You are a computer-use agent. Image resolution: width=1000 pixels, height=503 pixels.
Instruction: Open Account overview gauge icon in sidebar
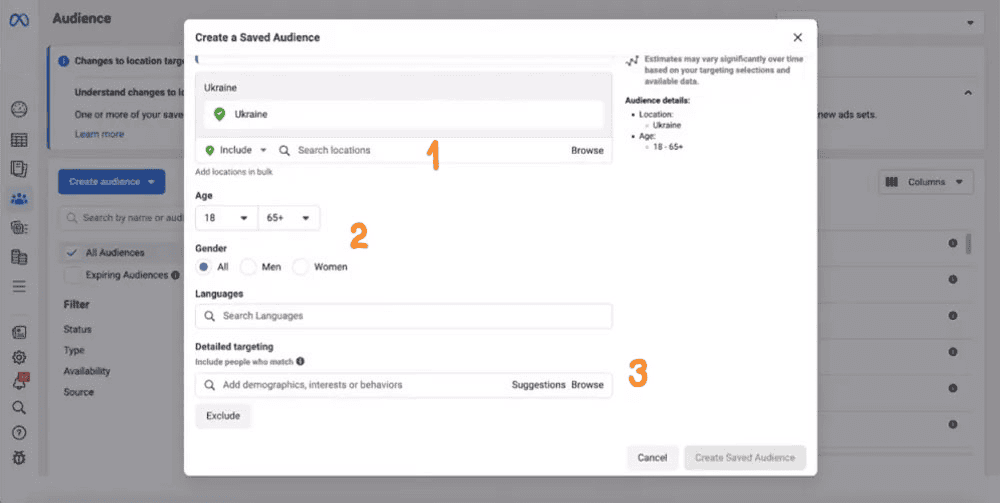coord(19,109)
